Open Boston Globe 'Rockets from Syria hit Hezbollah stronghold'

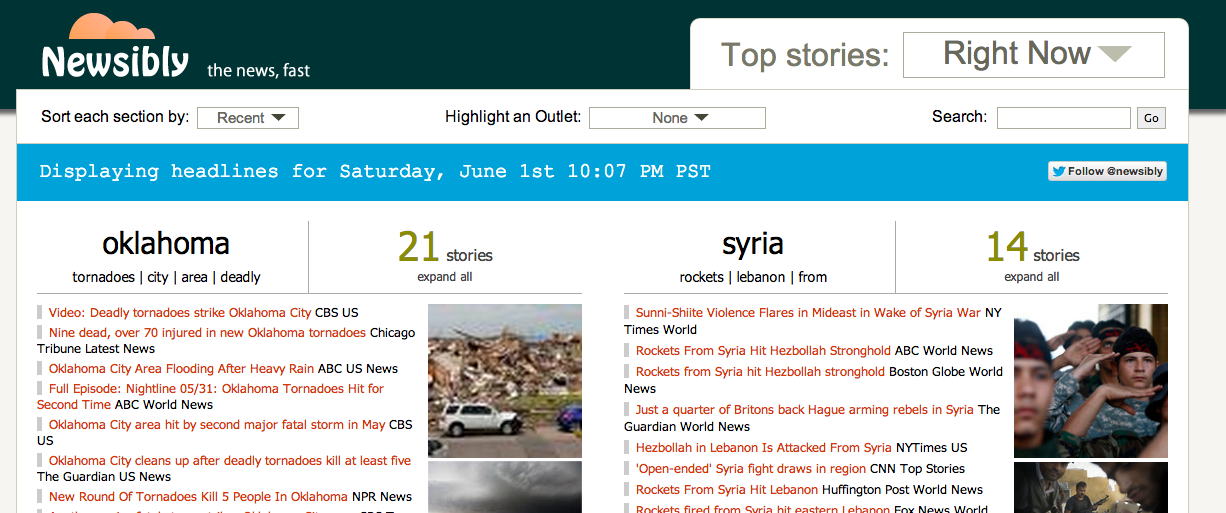760,372
